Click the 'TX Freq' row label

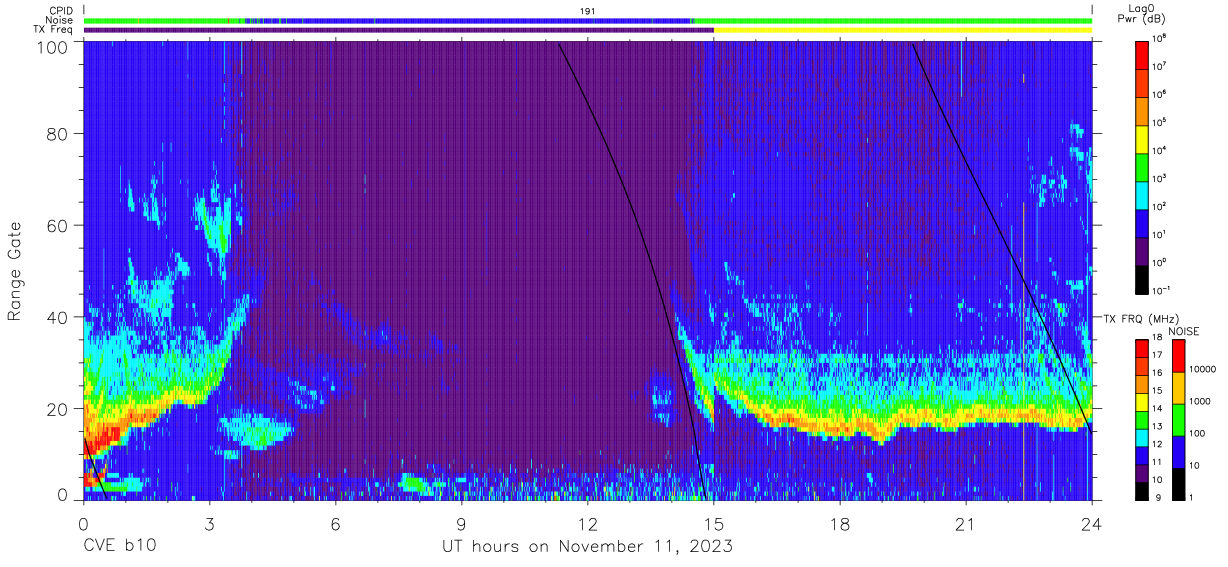tap(54, 30)
